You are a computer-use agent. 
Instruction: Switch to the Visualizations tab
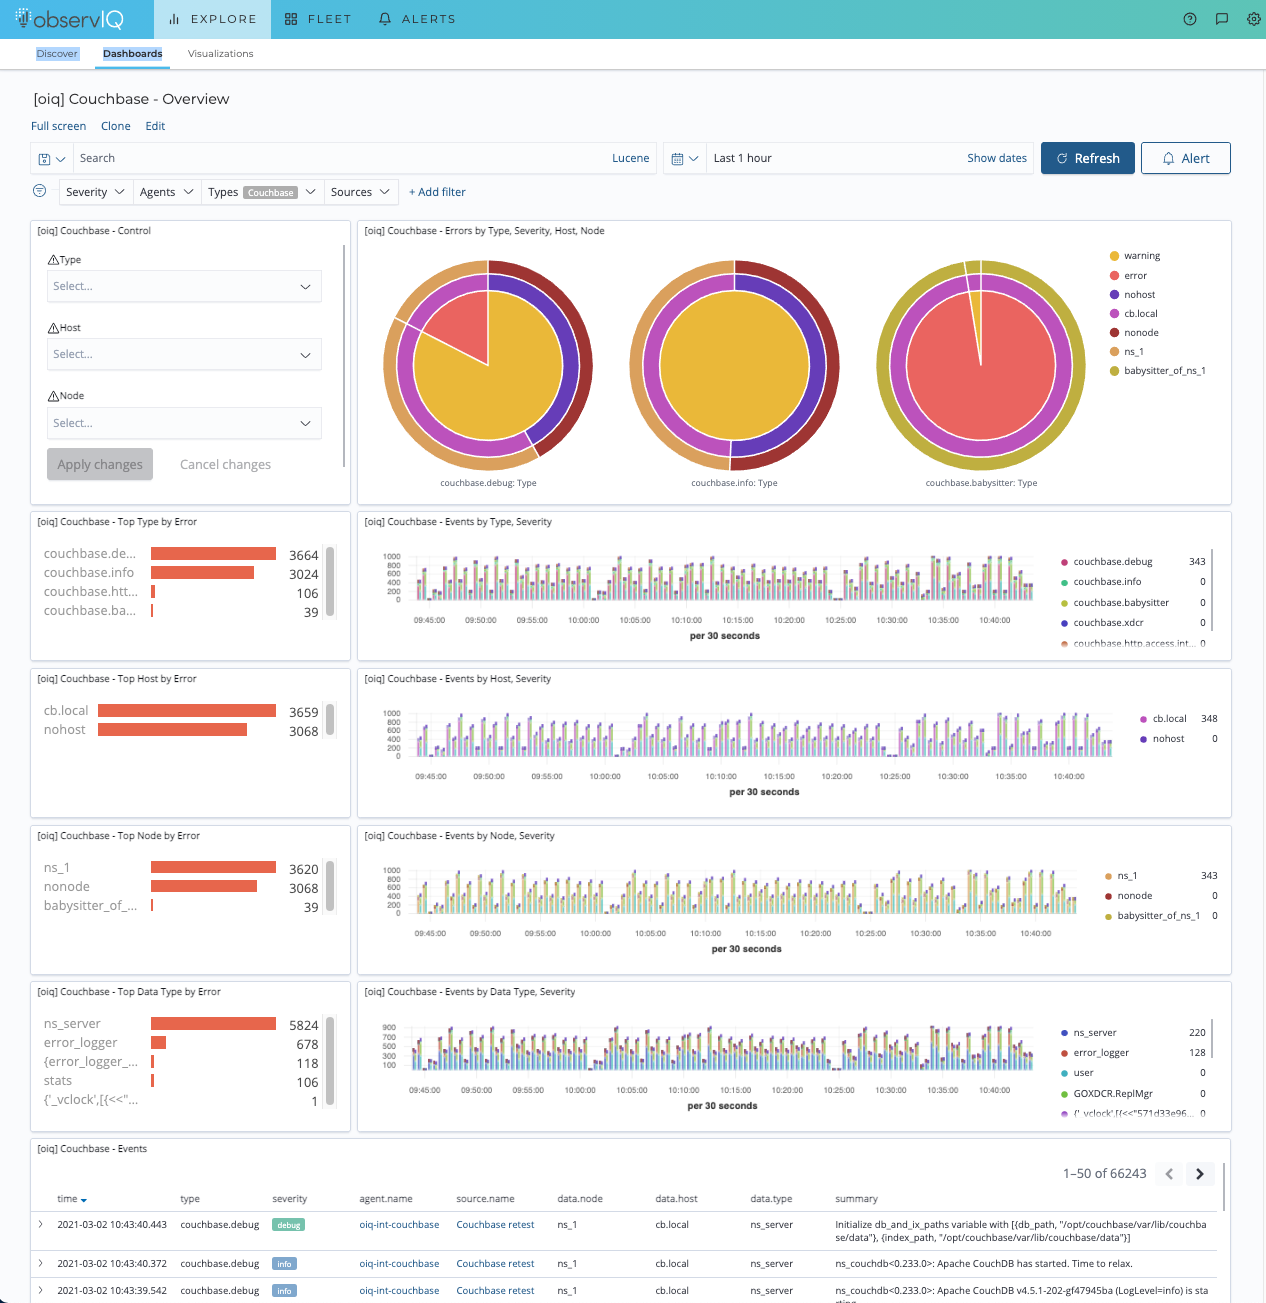click(220, 54)
